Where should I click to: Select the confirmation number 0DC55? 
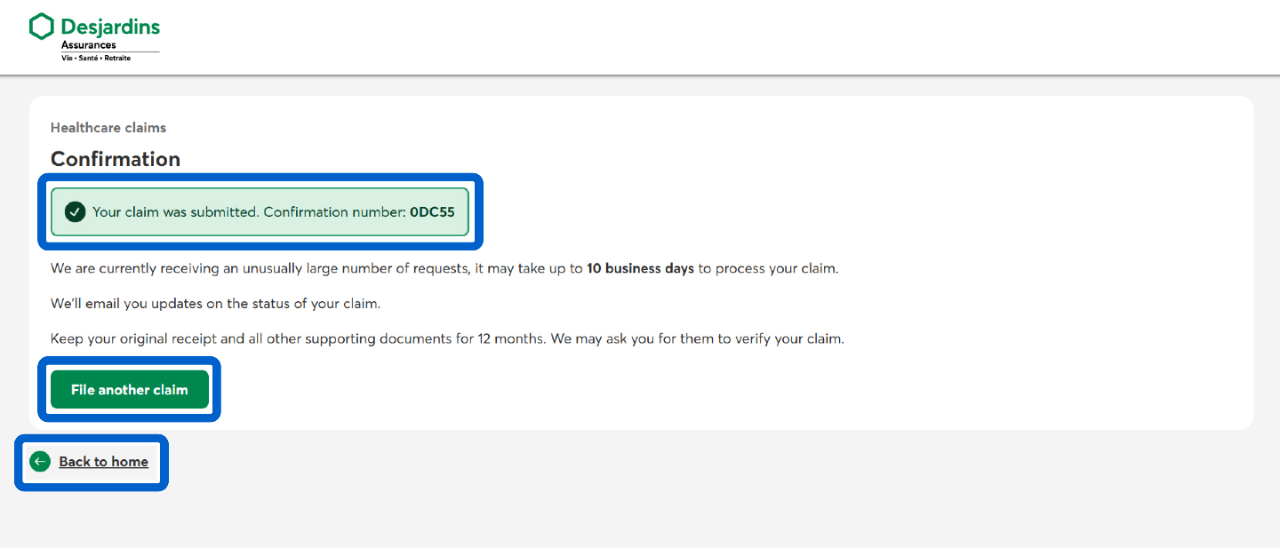(432, 212)
